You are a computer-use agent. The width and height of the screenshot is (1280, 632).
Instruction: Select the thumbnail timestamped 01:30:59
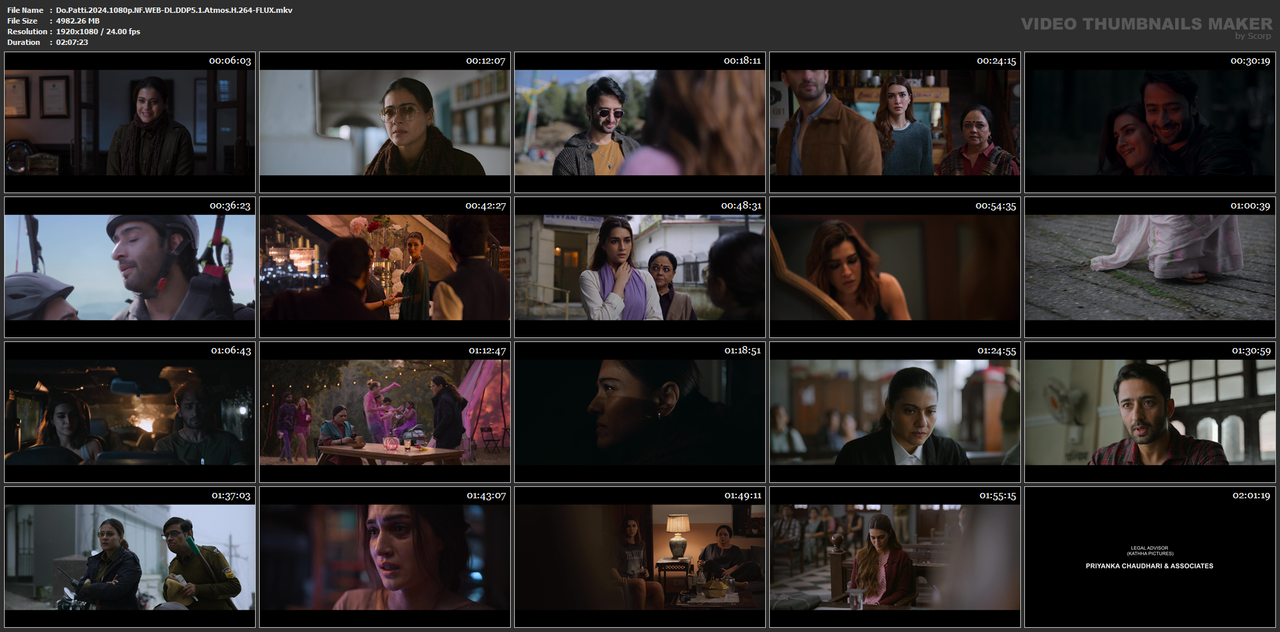[1150, 412]
